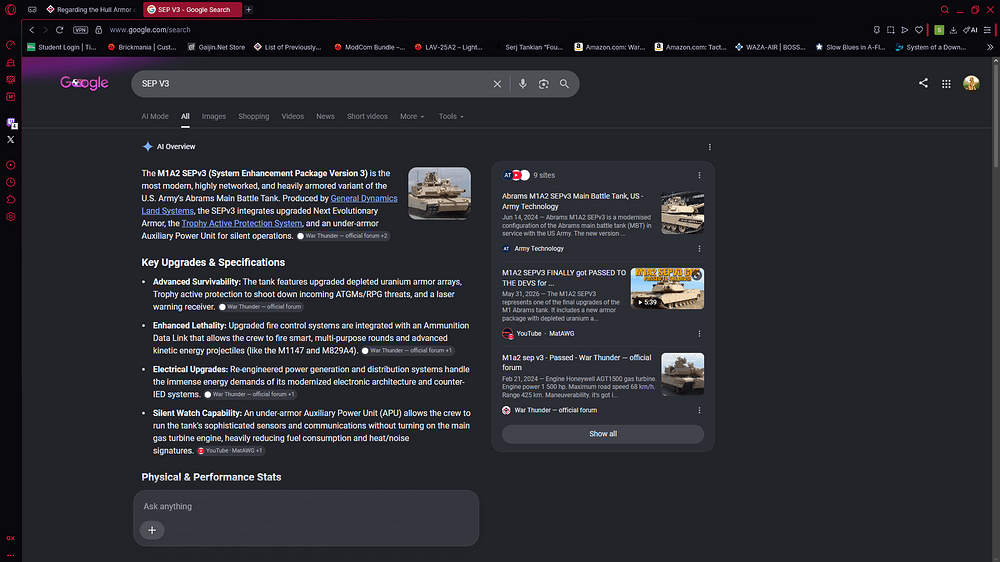Image resolution: width=1000 pixels, height=562 pixels.
Task: Open the tab islands workspace icon
Action: 33,10
